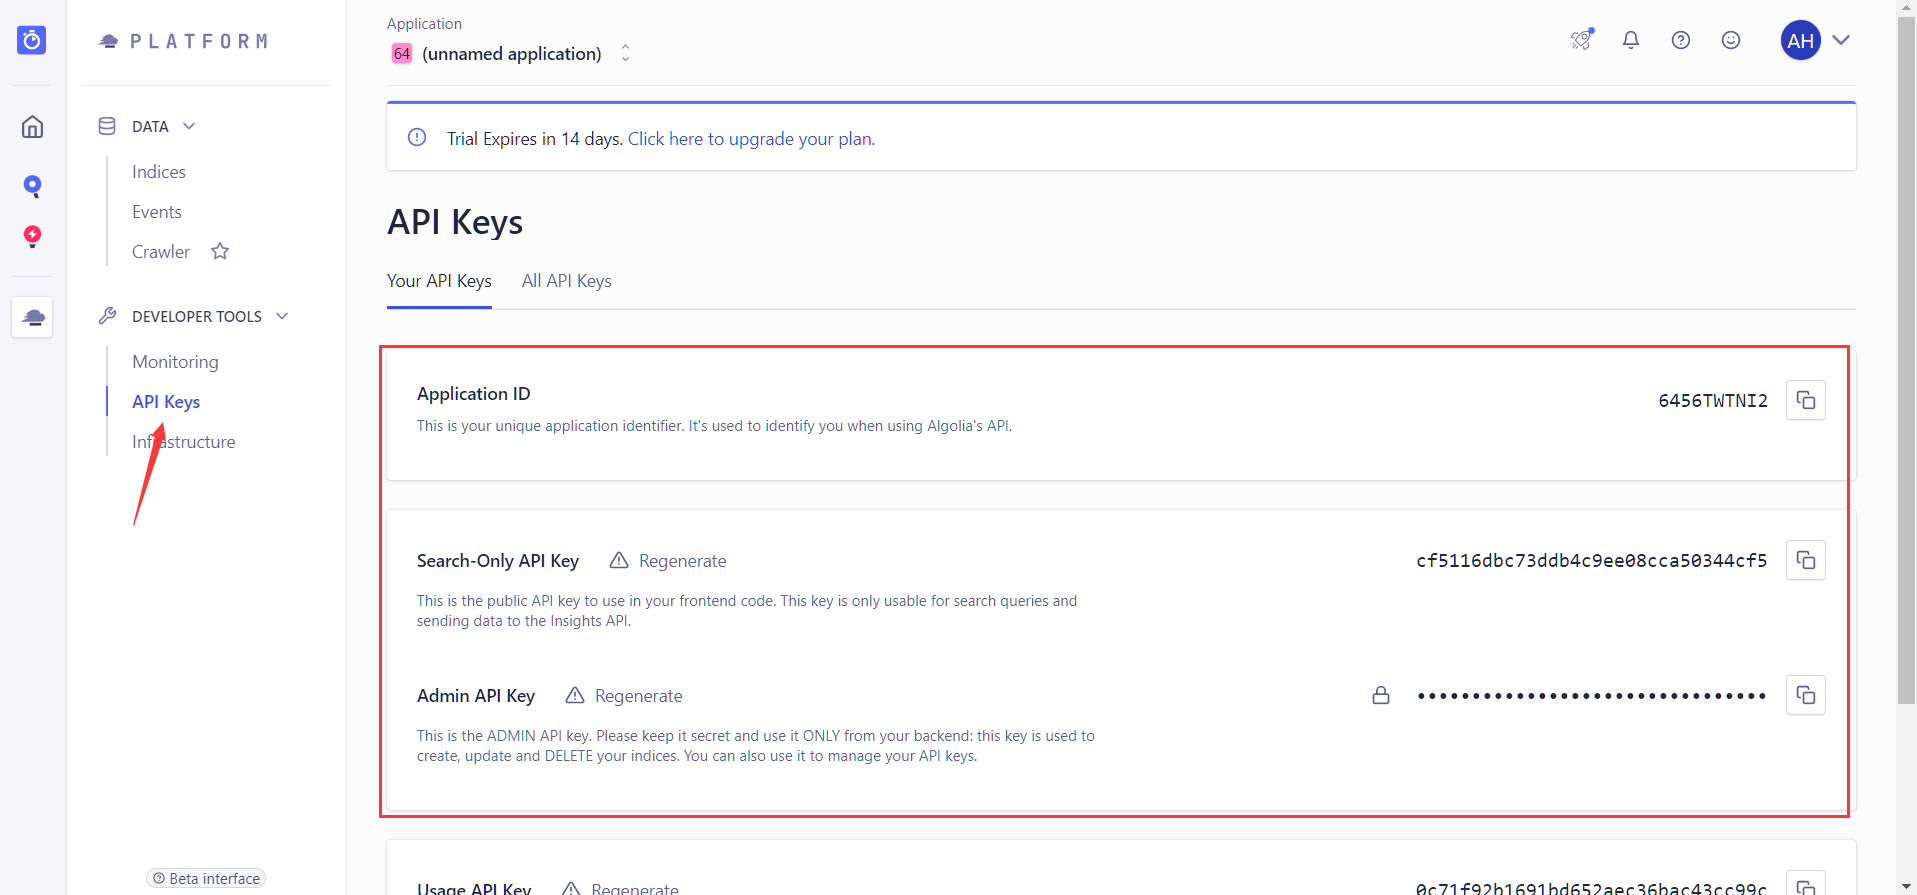The width and height of the screenshot is (1917, 895).
Task: Click the Beta interface badge
Action: tap(206, 878)
